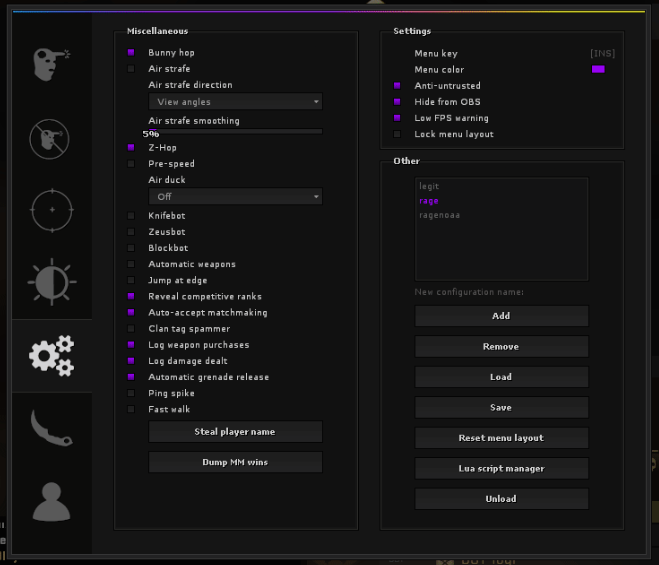The image size is (659, 565).
Task: Open the crossed-out head sidebar tab
Action: coord(51,139)
